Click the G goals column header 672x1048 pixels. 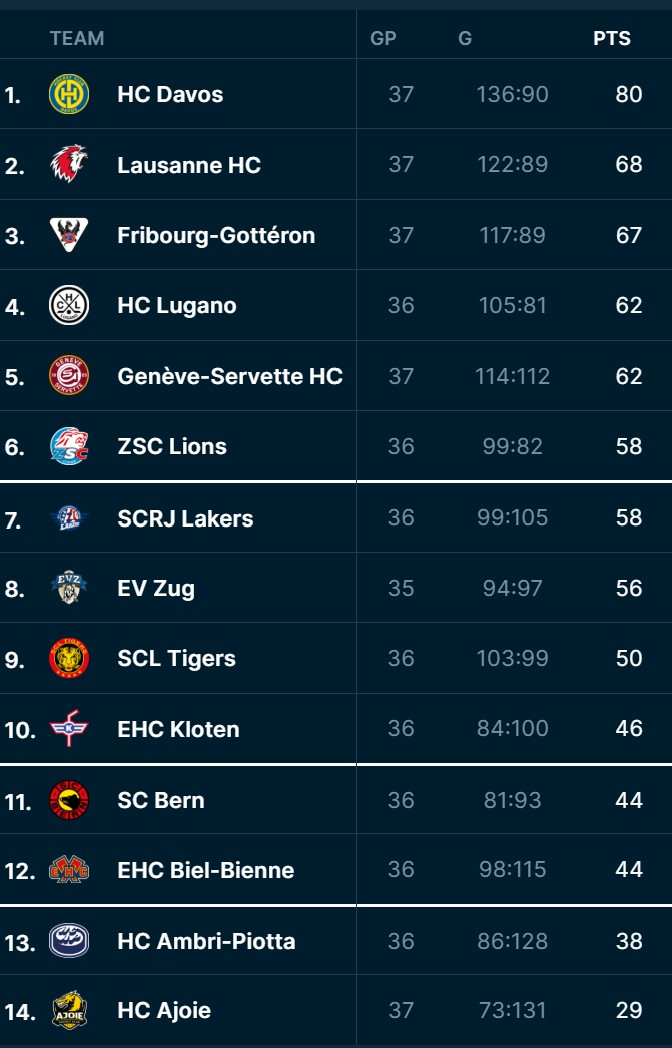click(x=465, y=39)
